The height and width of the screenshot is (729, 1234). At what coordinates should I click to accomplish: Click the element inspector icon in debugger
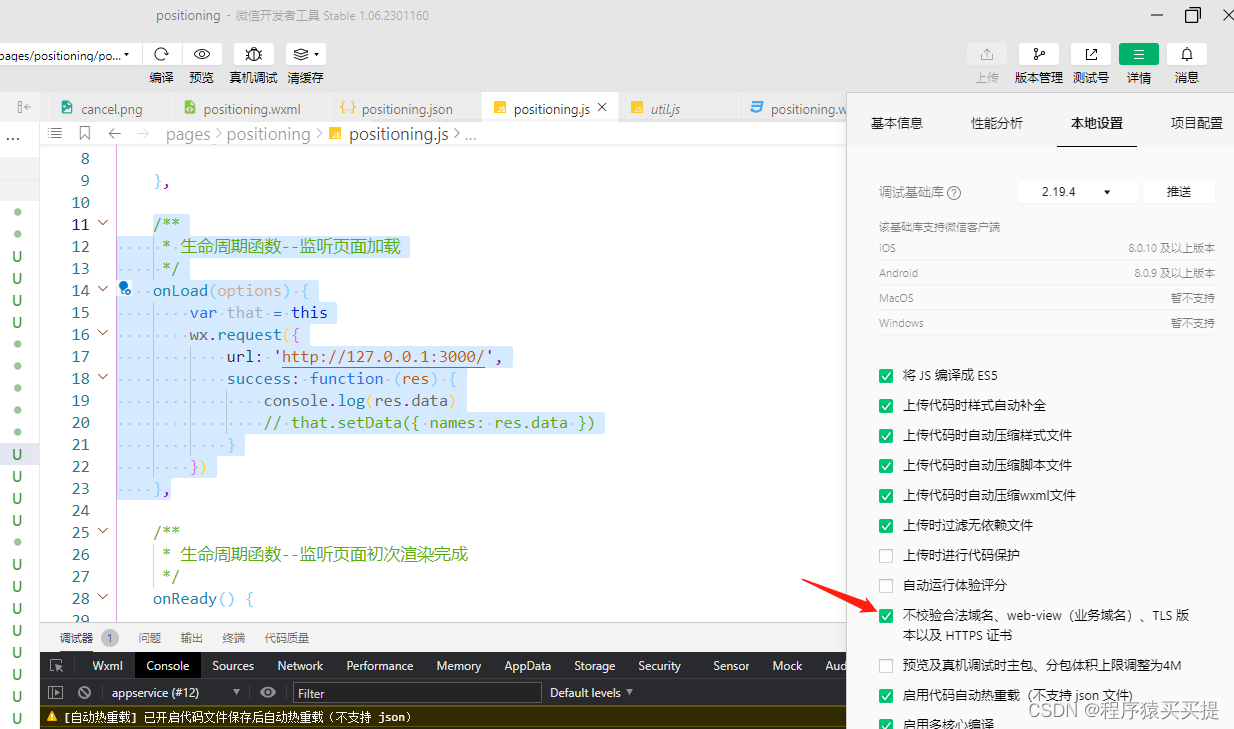pyautogui.click(x=56, y=666)
